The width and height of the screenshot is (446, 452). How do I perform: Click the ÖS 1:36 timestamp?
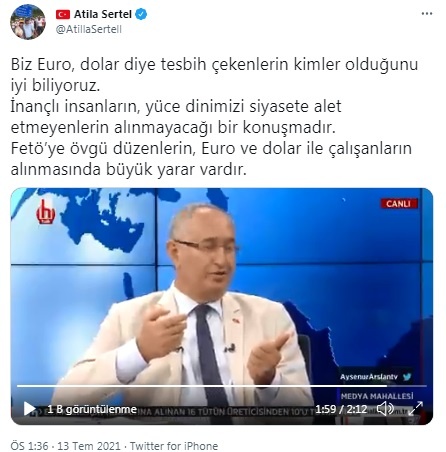[29, 446]
